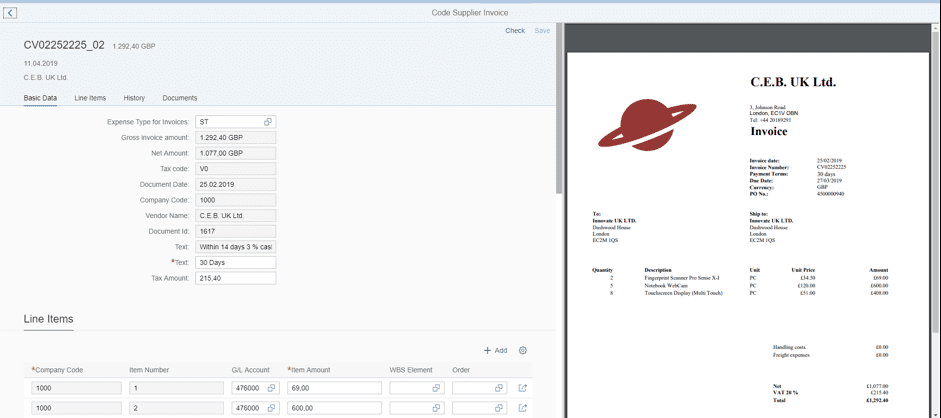The width and height of the screenshot is (941, 418).
Task: Add a new line item
Action: 496,350
